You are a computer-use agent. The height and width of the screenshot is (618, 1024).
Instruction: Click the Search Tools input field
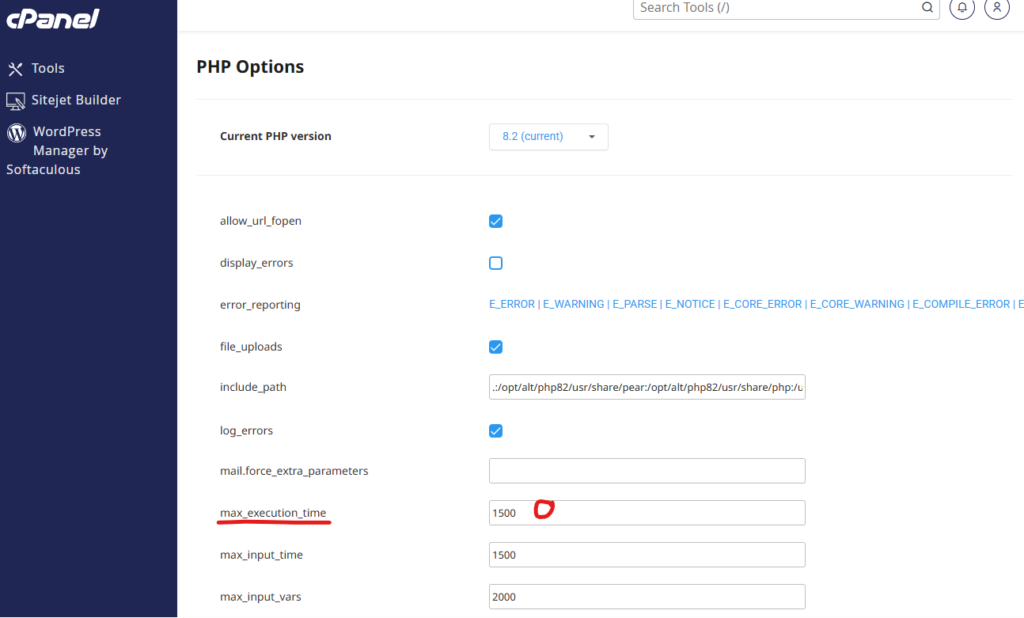[x=775, y=8]
